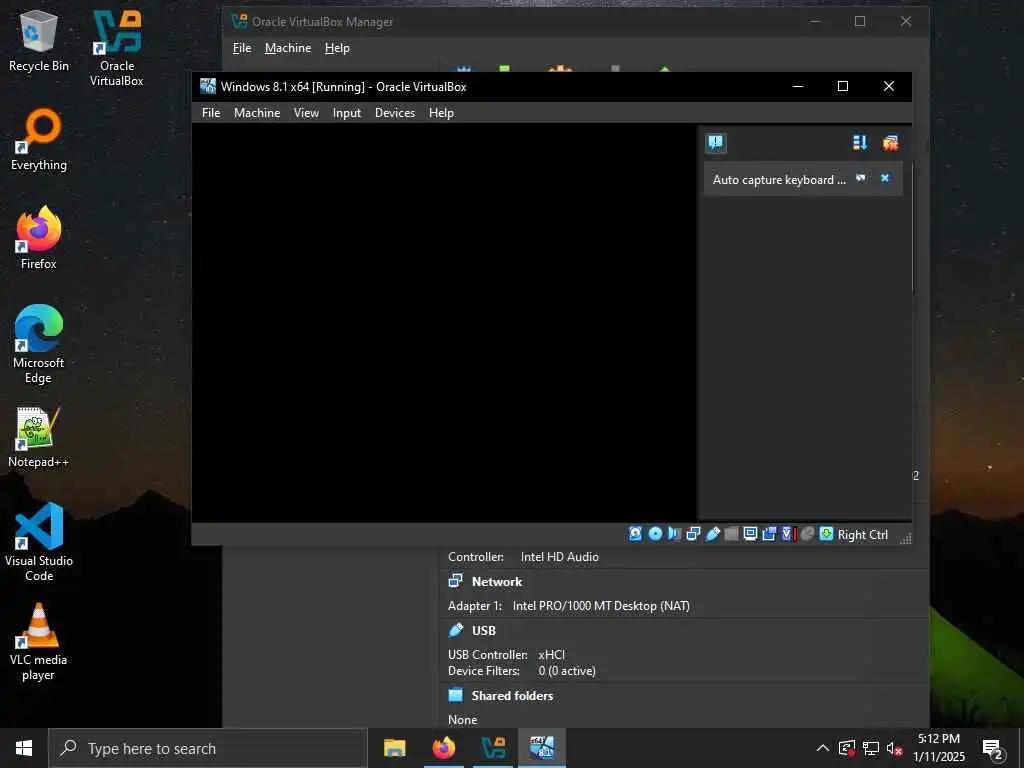The image size is (1024, 768).
Task: Dismiss the Auto capture keyboard notification
Action: 885,178
